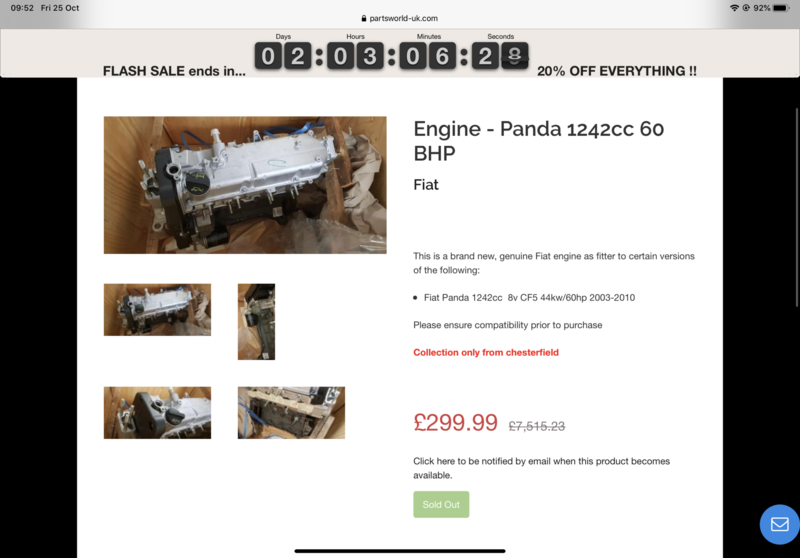
Task: Tap the home indicator bar at bottom
Action: [x=400, y=551]
